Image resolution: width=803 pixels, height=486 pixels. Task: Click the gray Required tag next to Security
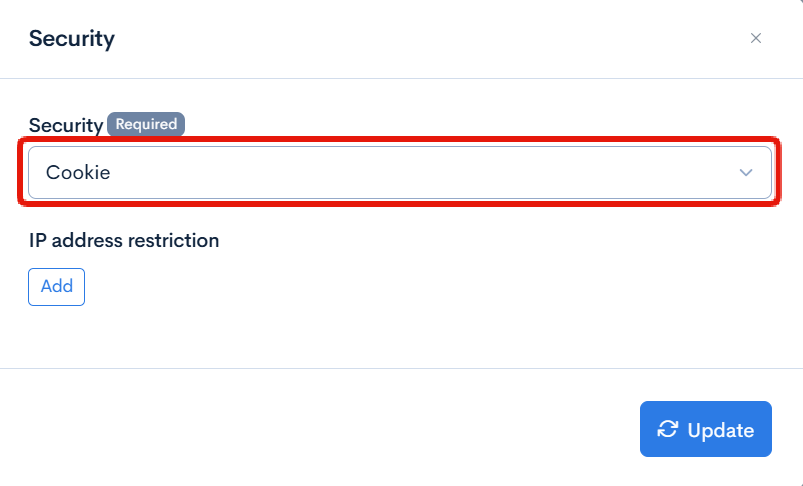(x=146, y=125)
